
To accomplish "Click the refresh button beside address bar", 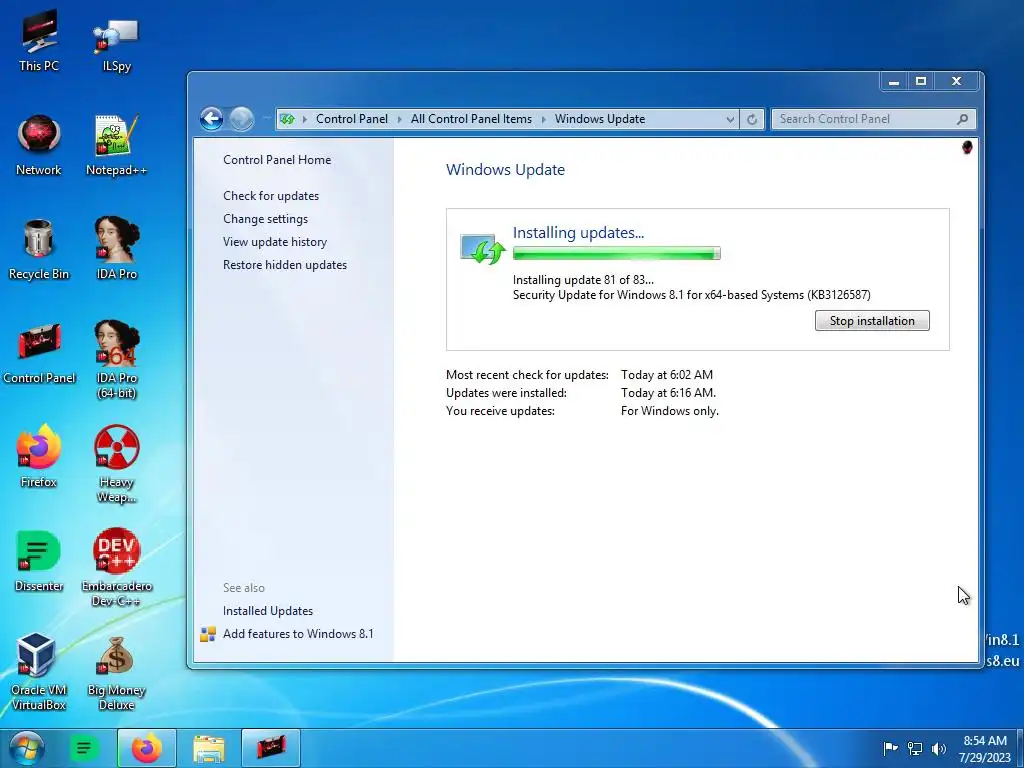I will pos(752,119).
